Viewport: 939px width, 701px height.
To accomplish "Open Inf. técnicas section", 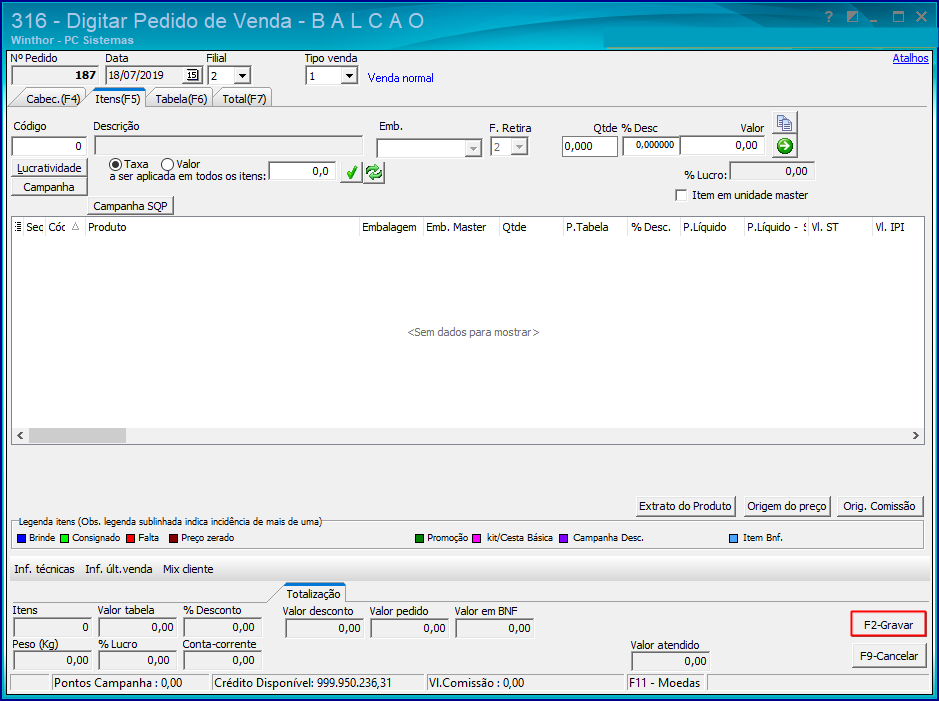I will (x=44, y=569).
